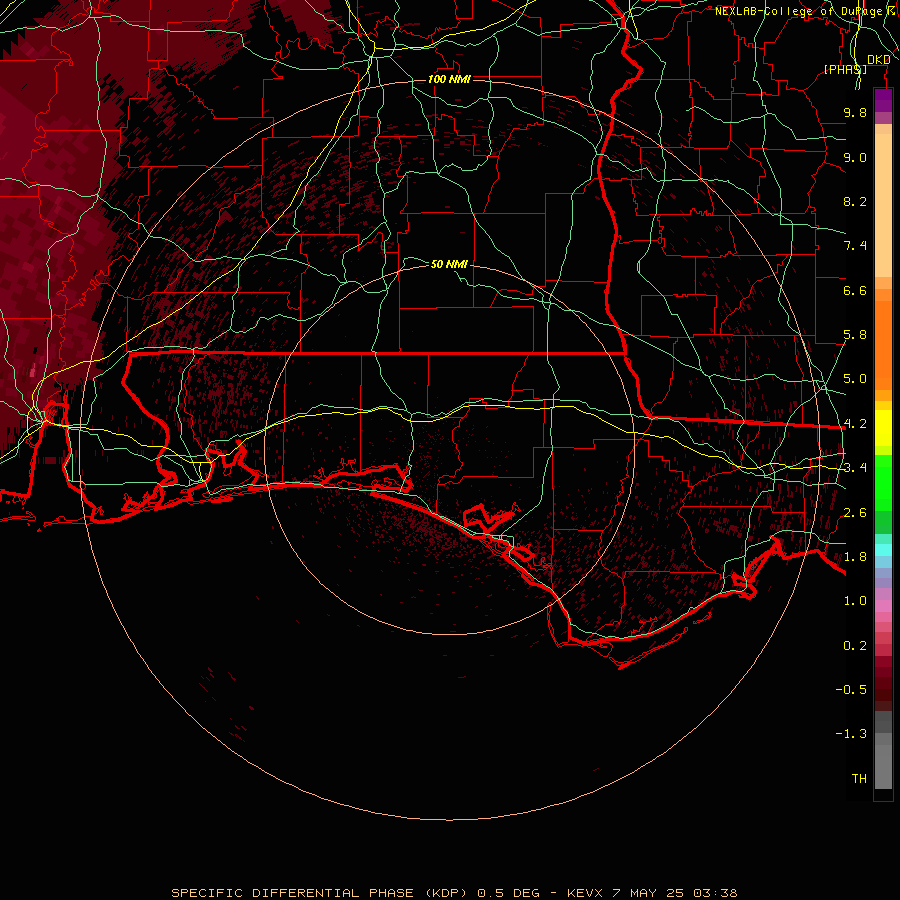Click the -0.5 value on color scale
The width and height of the screenshot is (900, 900).
[851, 690]
